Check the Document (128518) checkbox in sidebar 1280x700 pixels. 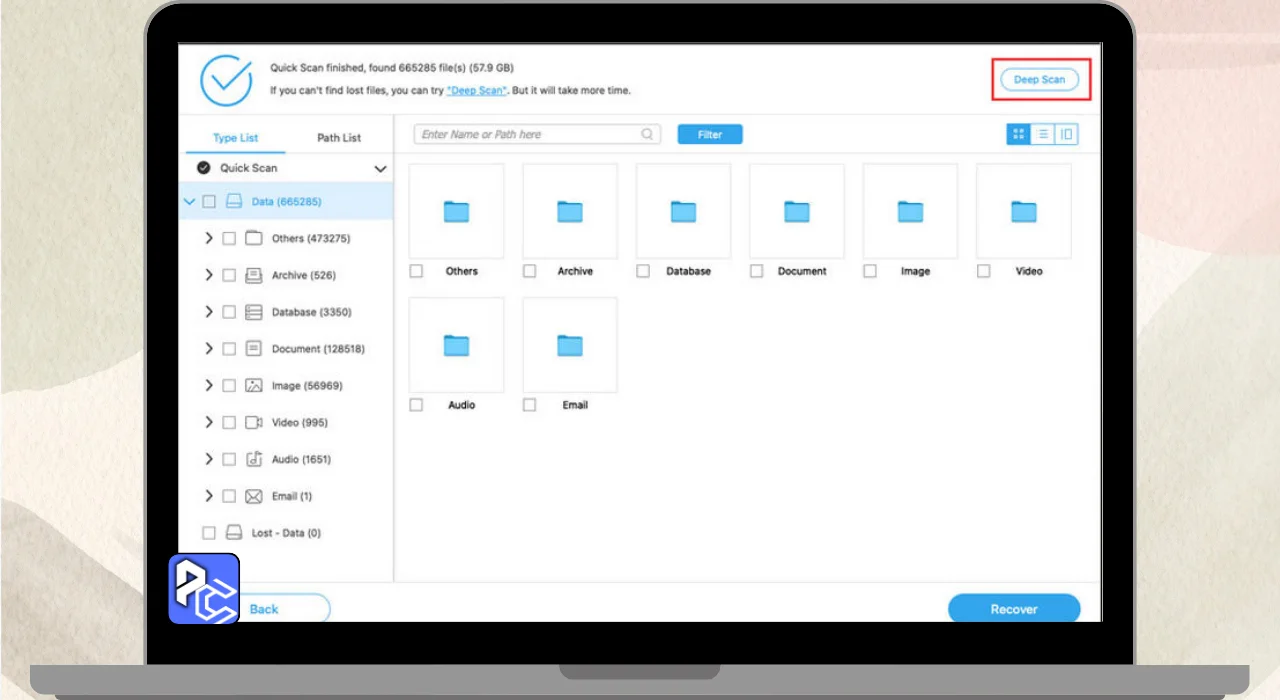229,349
